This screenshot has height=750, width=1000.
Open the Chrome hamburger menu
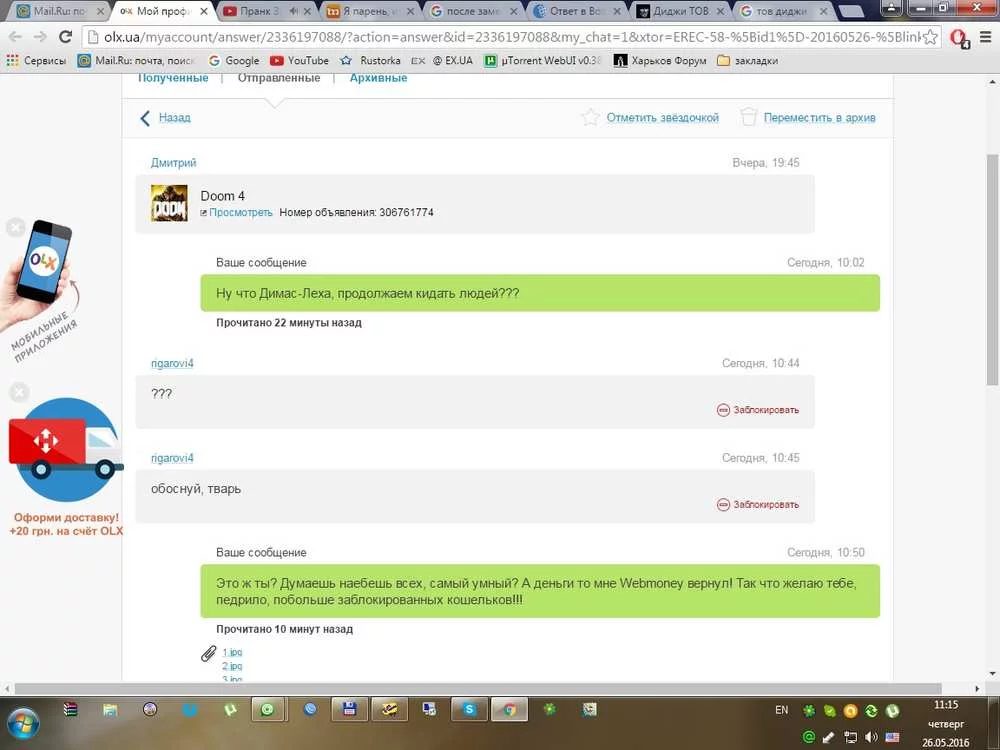point(985,37)
